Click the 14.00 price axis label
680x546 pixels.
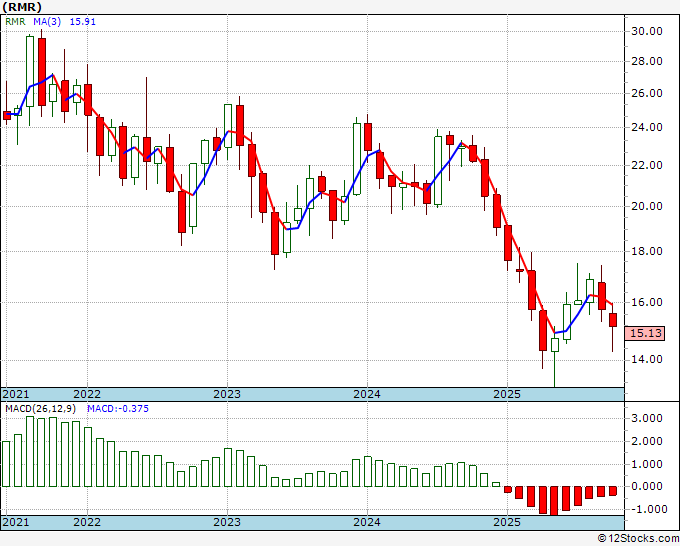tap(647, 360)
